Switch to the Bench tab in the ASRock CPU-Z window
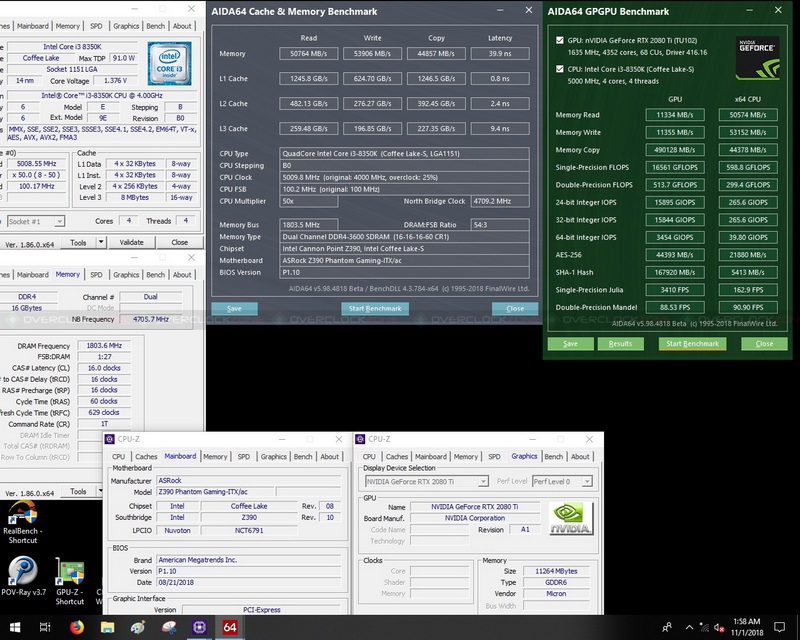Image resolution: width=800 pixels, height=640 pixels. (303, 456)
